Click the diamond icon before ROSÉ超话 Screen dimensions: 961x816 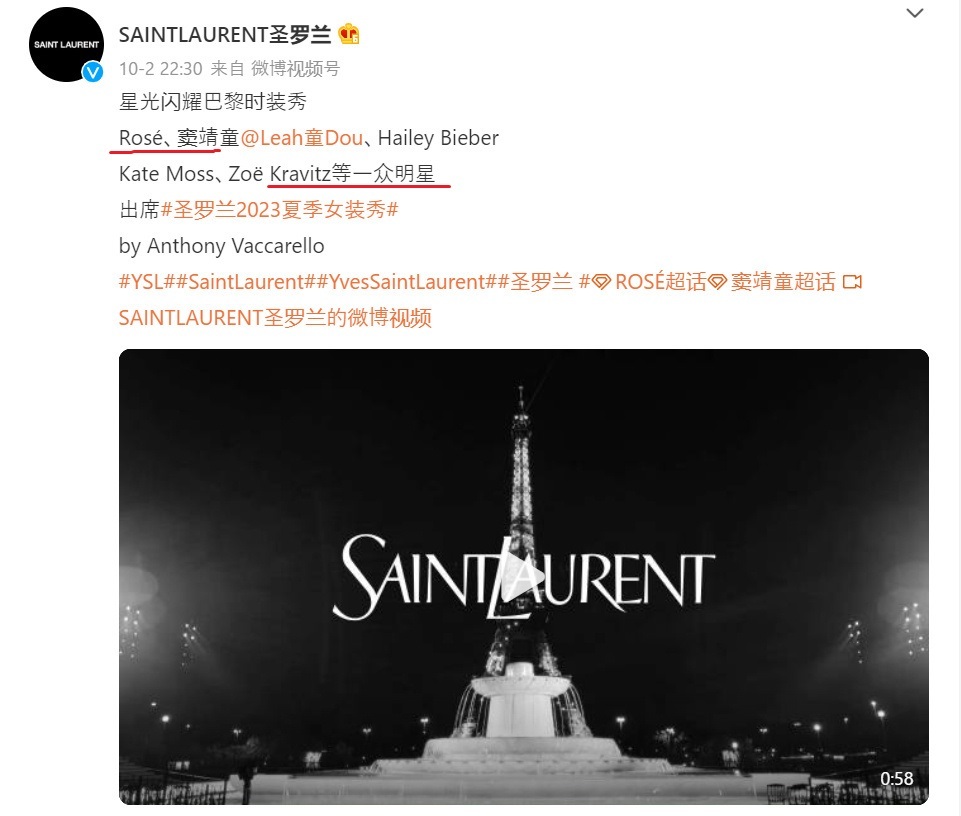(602, 283)
